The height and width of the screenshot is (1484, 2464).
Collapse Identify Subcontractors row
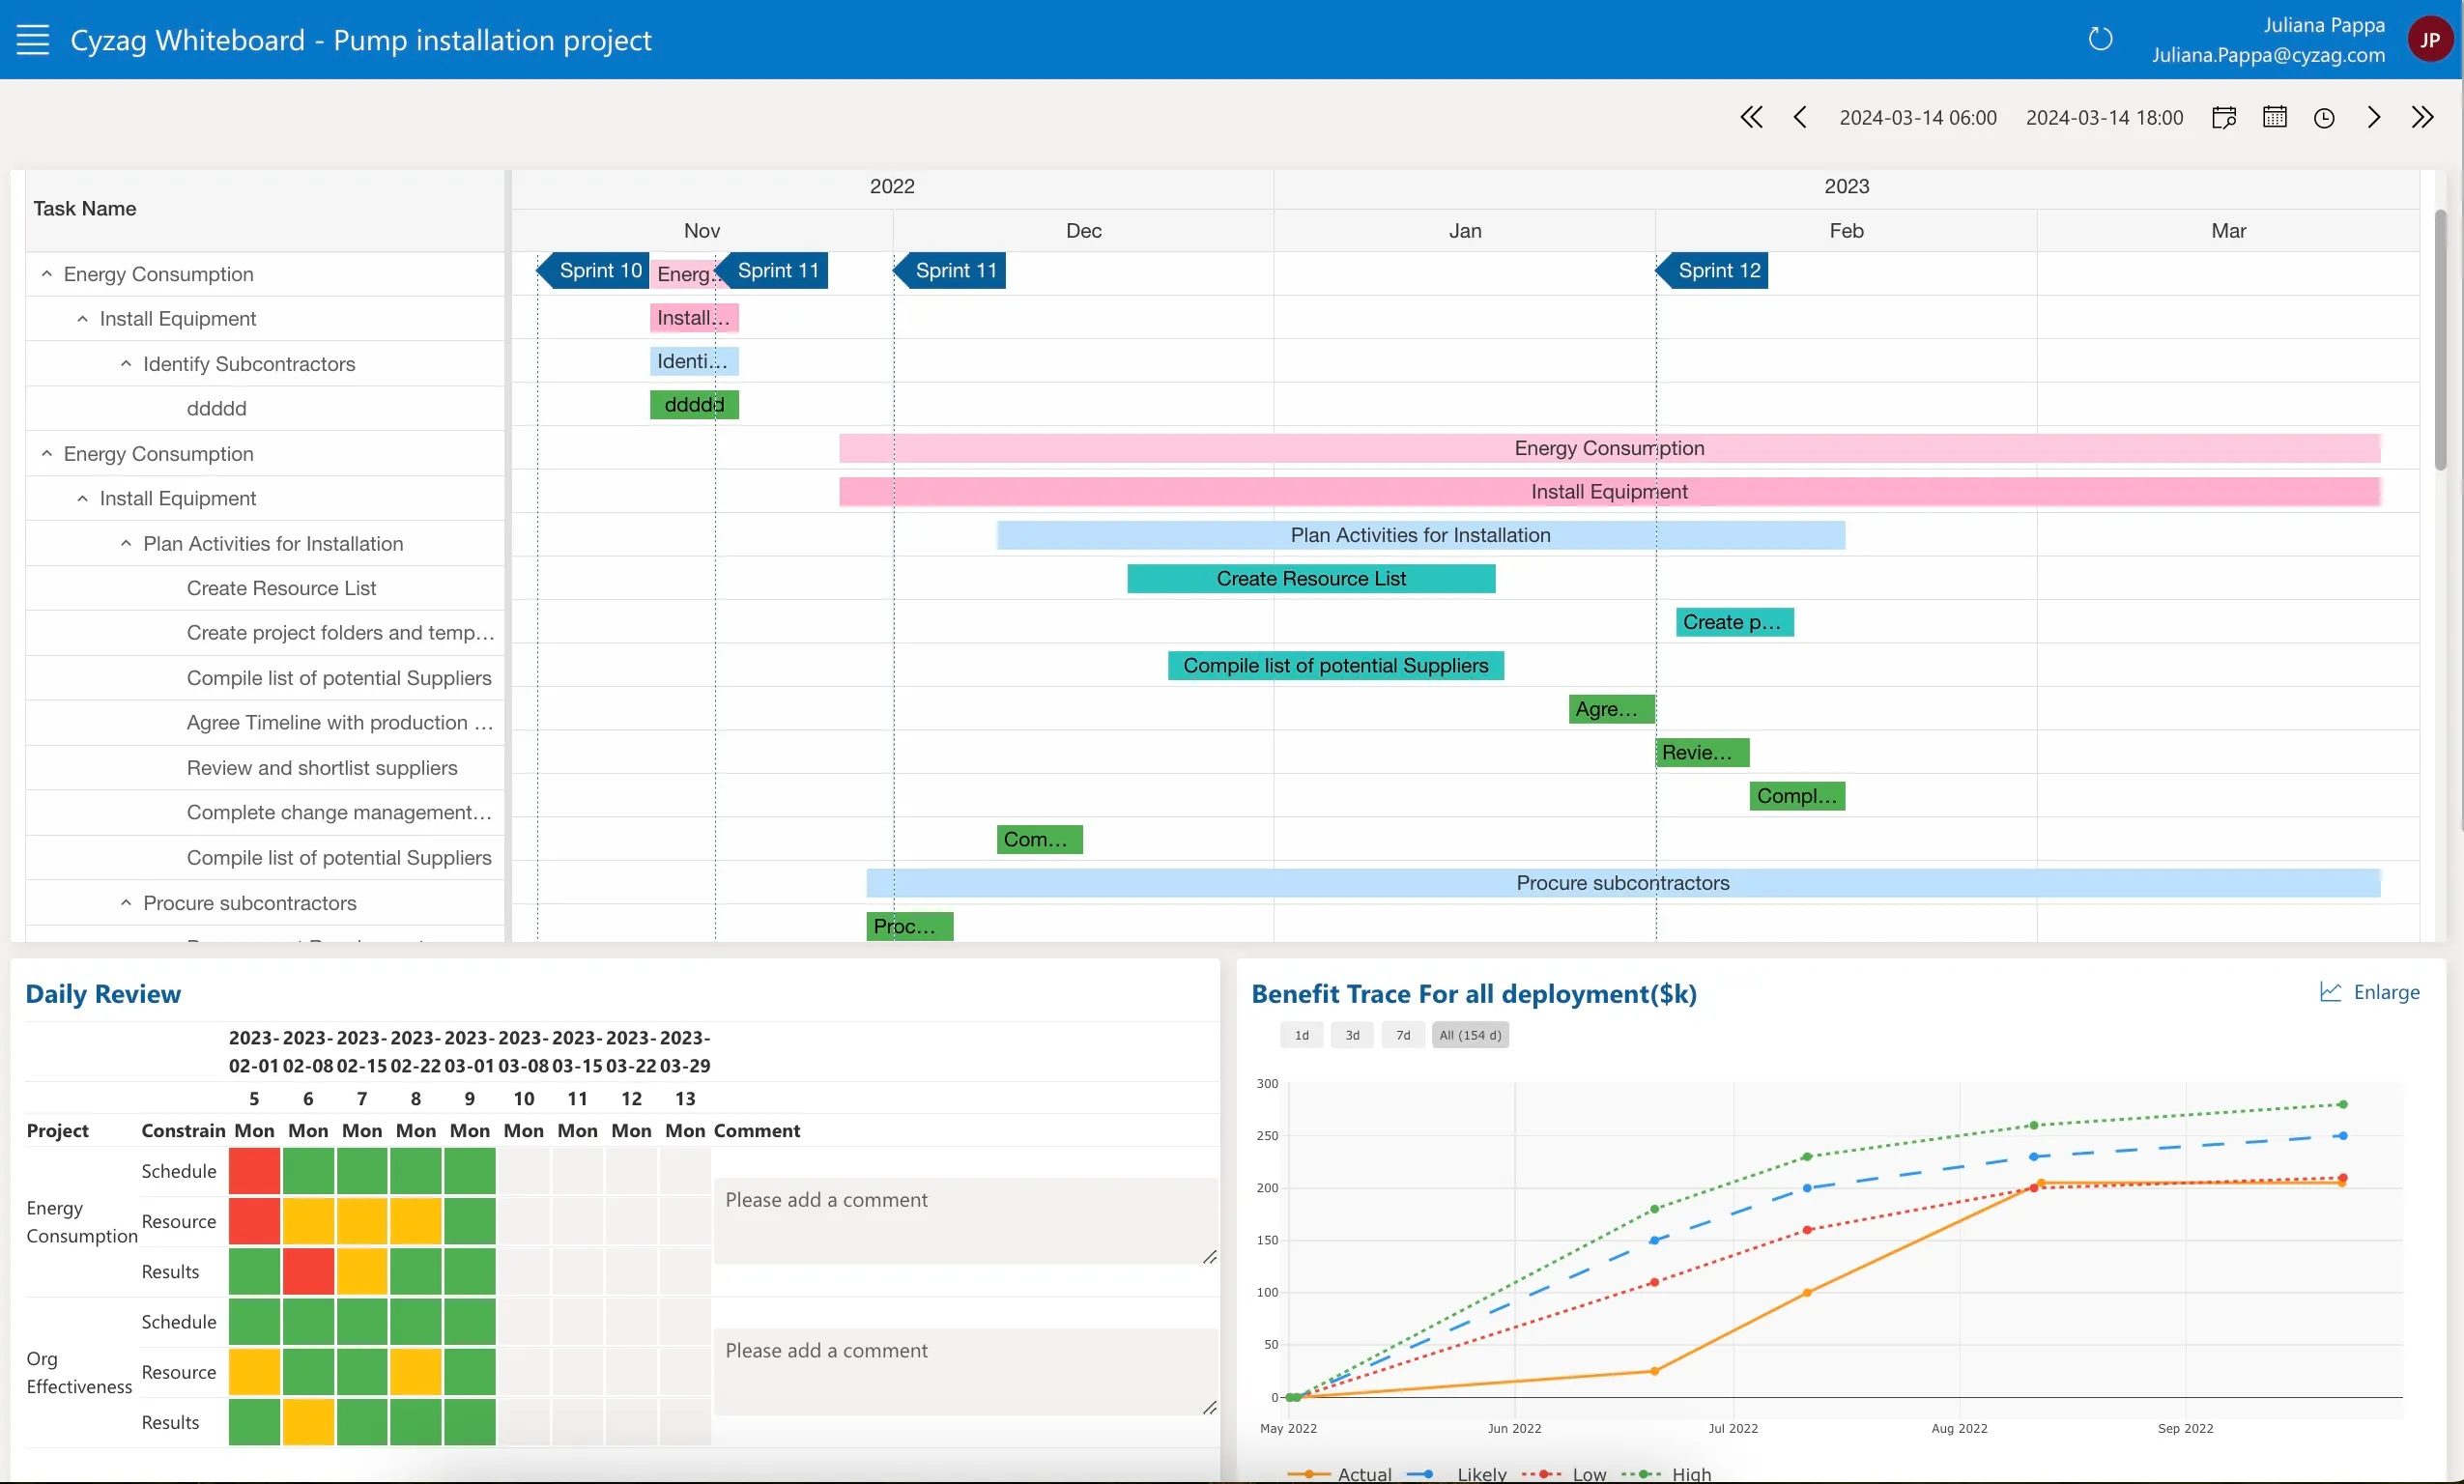pyautogui.click(x=125, y=363)
